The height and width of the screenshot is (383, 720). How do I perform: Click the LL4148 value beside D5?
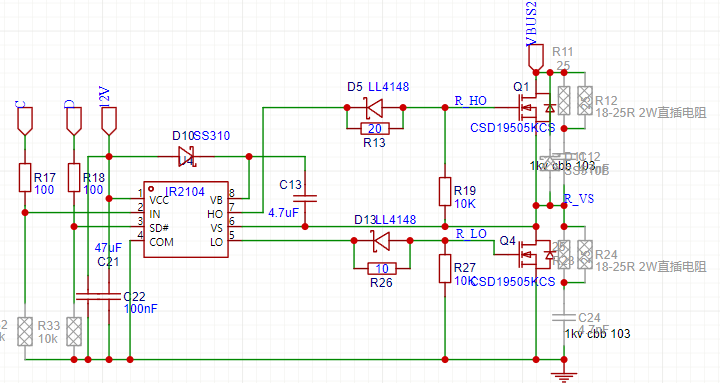(x=388, y=87)
